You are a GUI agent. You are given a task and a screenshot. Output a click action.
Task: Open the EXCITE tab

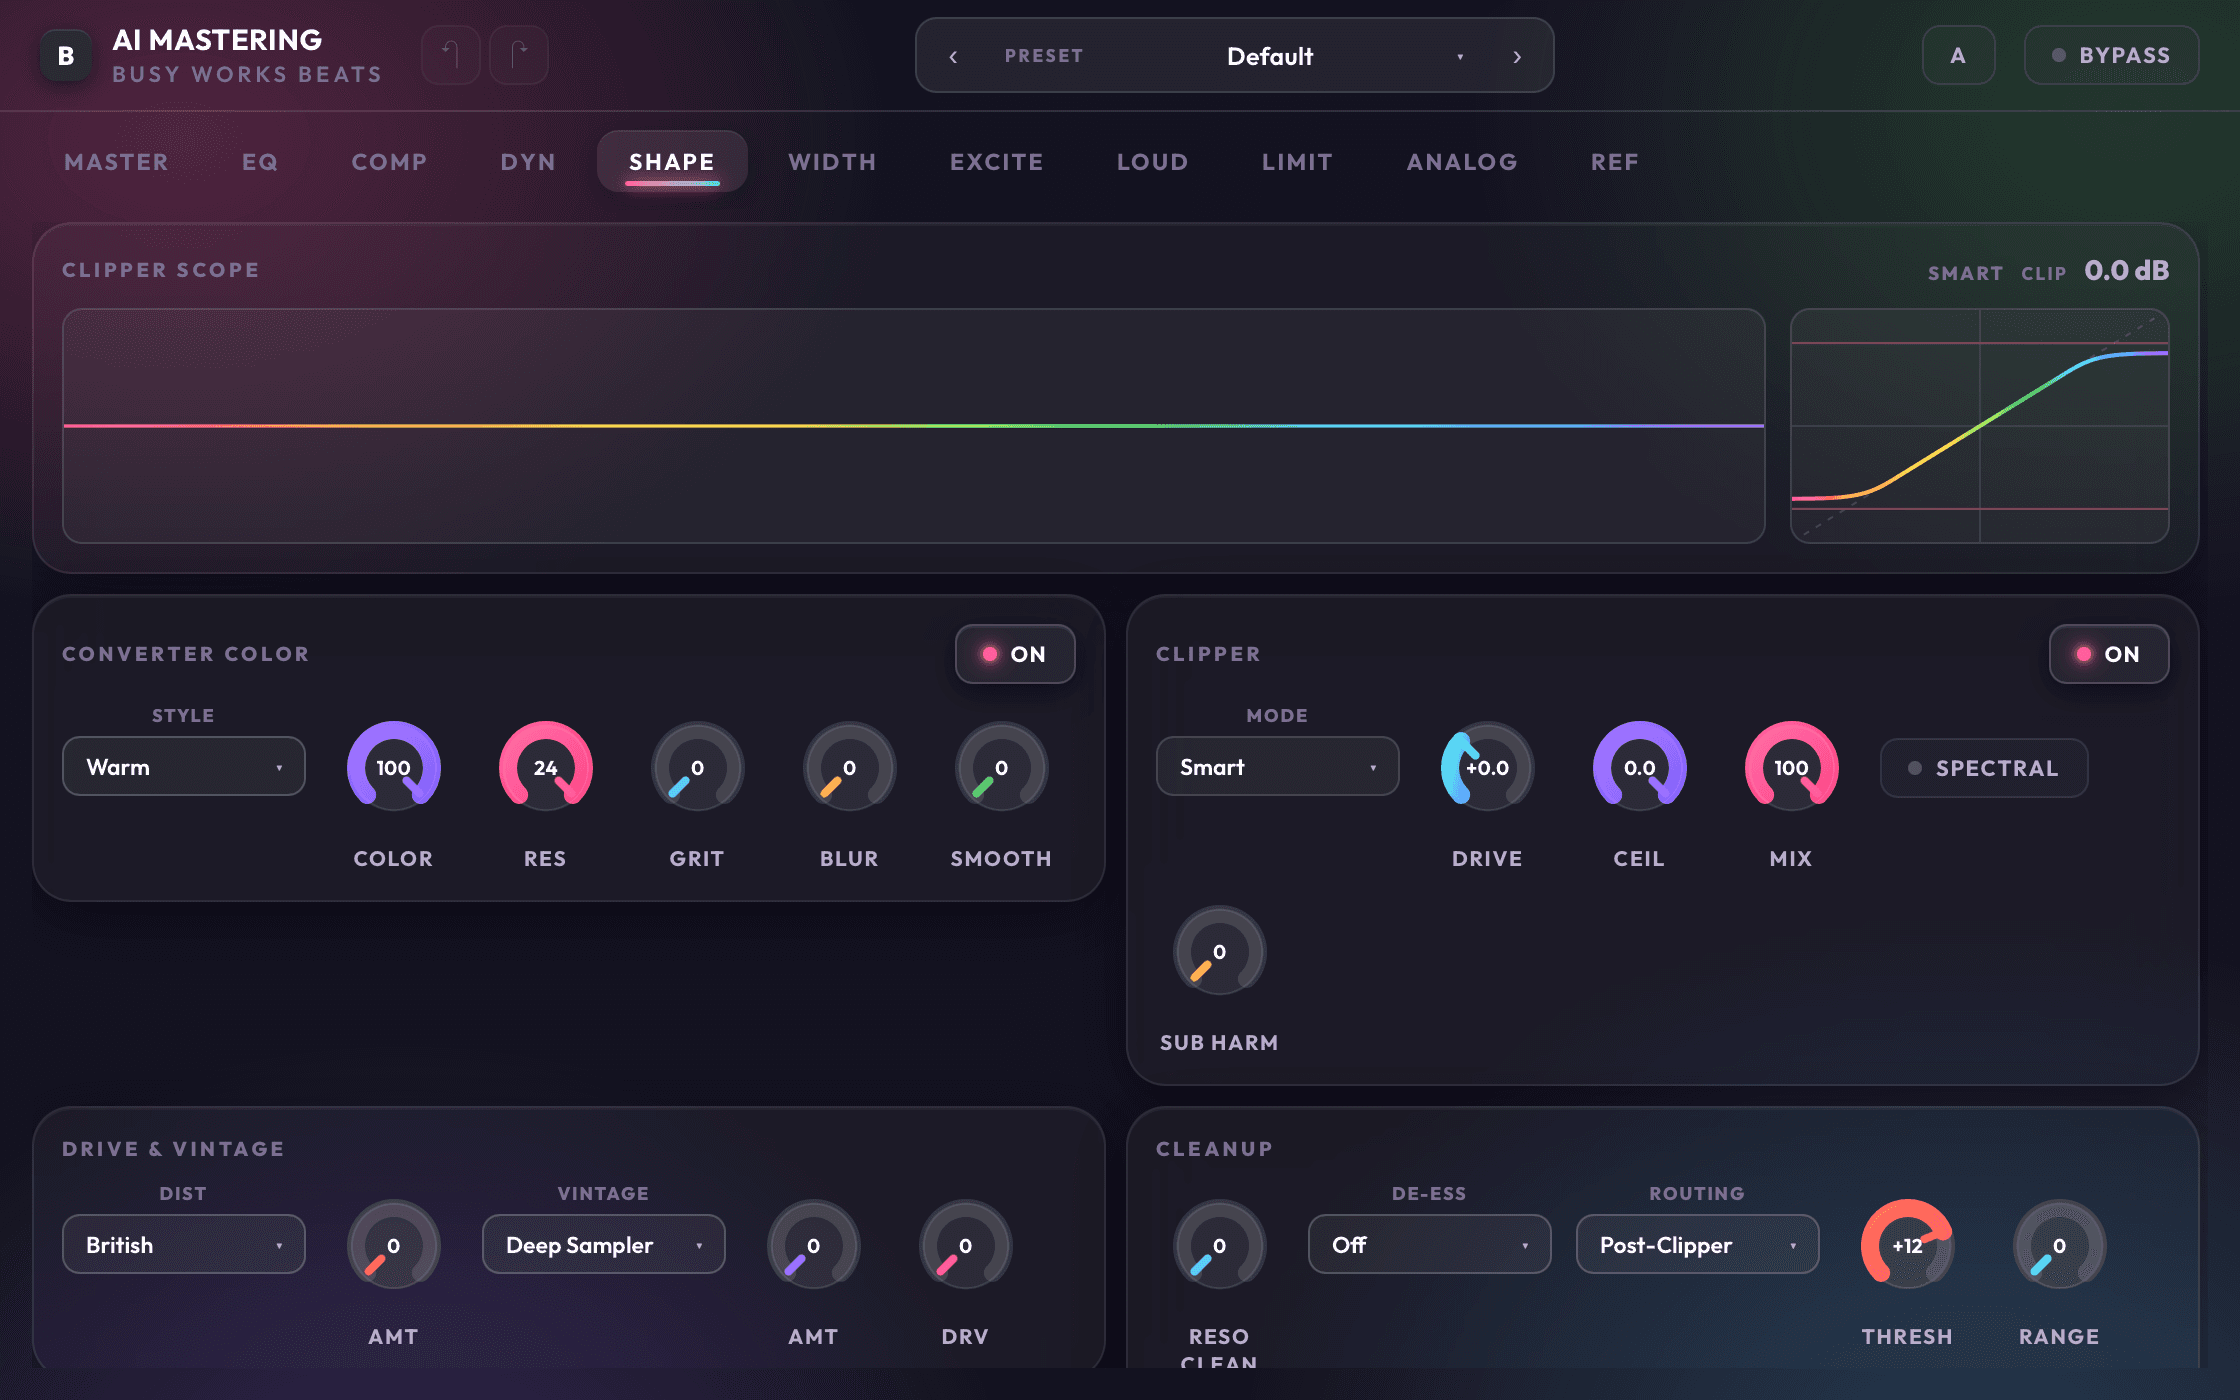tap(997, 162)
